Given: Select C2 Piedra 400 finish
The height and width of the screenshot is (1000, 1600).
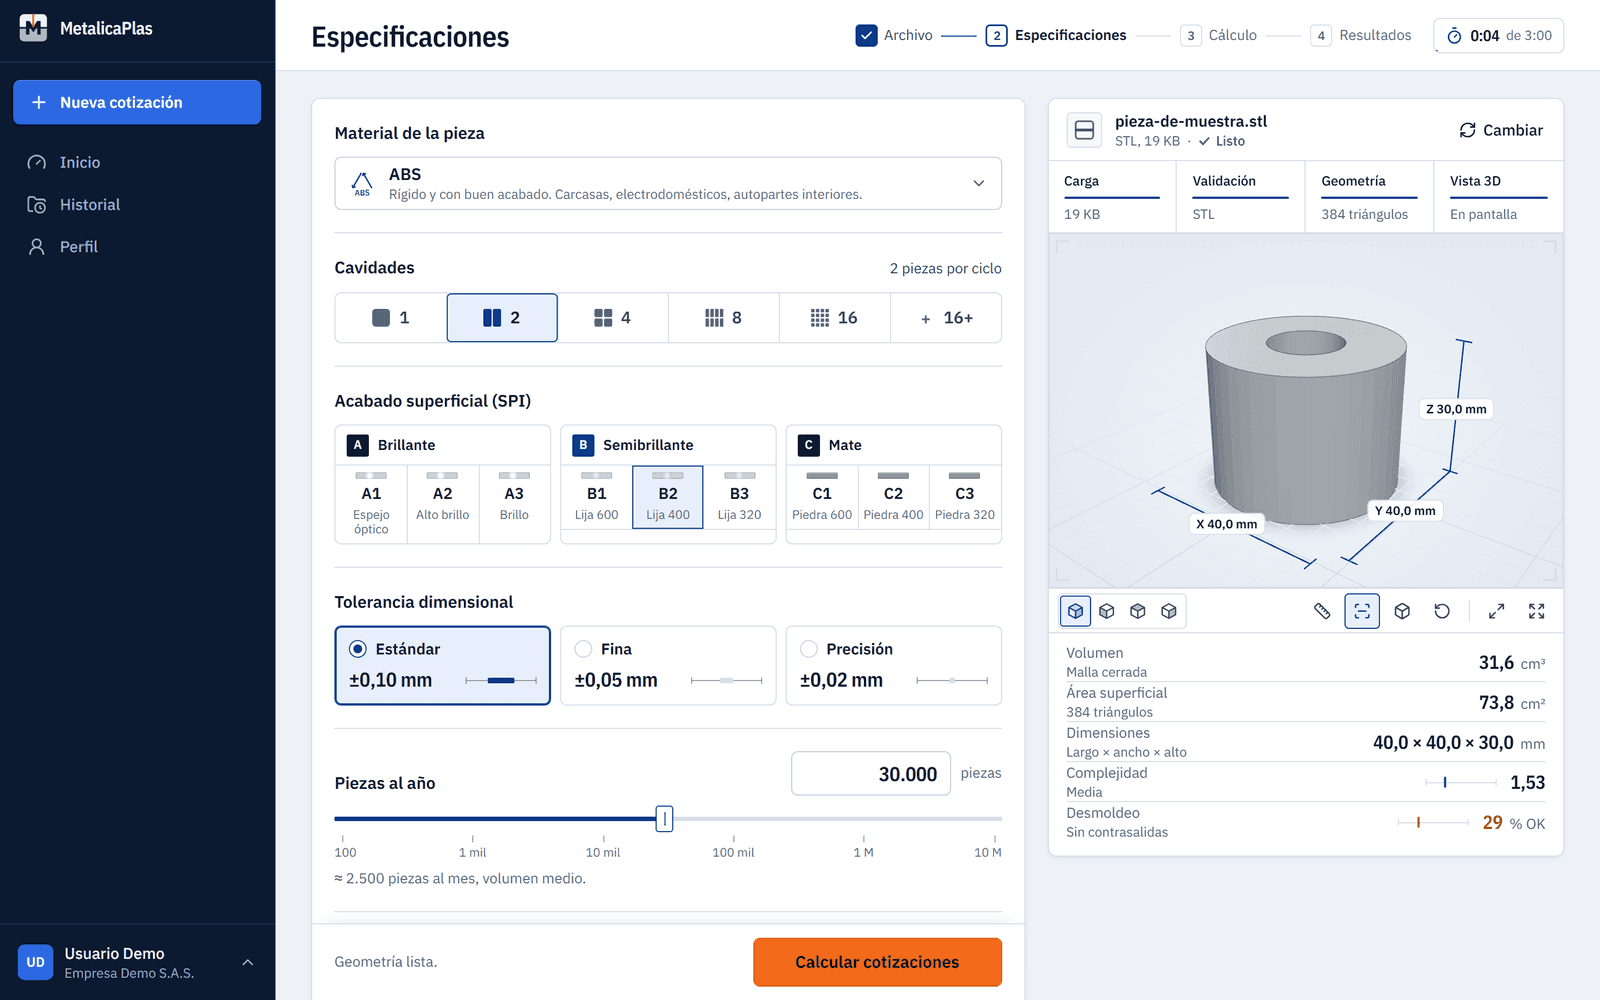Looking at the screenshot, I should (x=893, y=498).
